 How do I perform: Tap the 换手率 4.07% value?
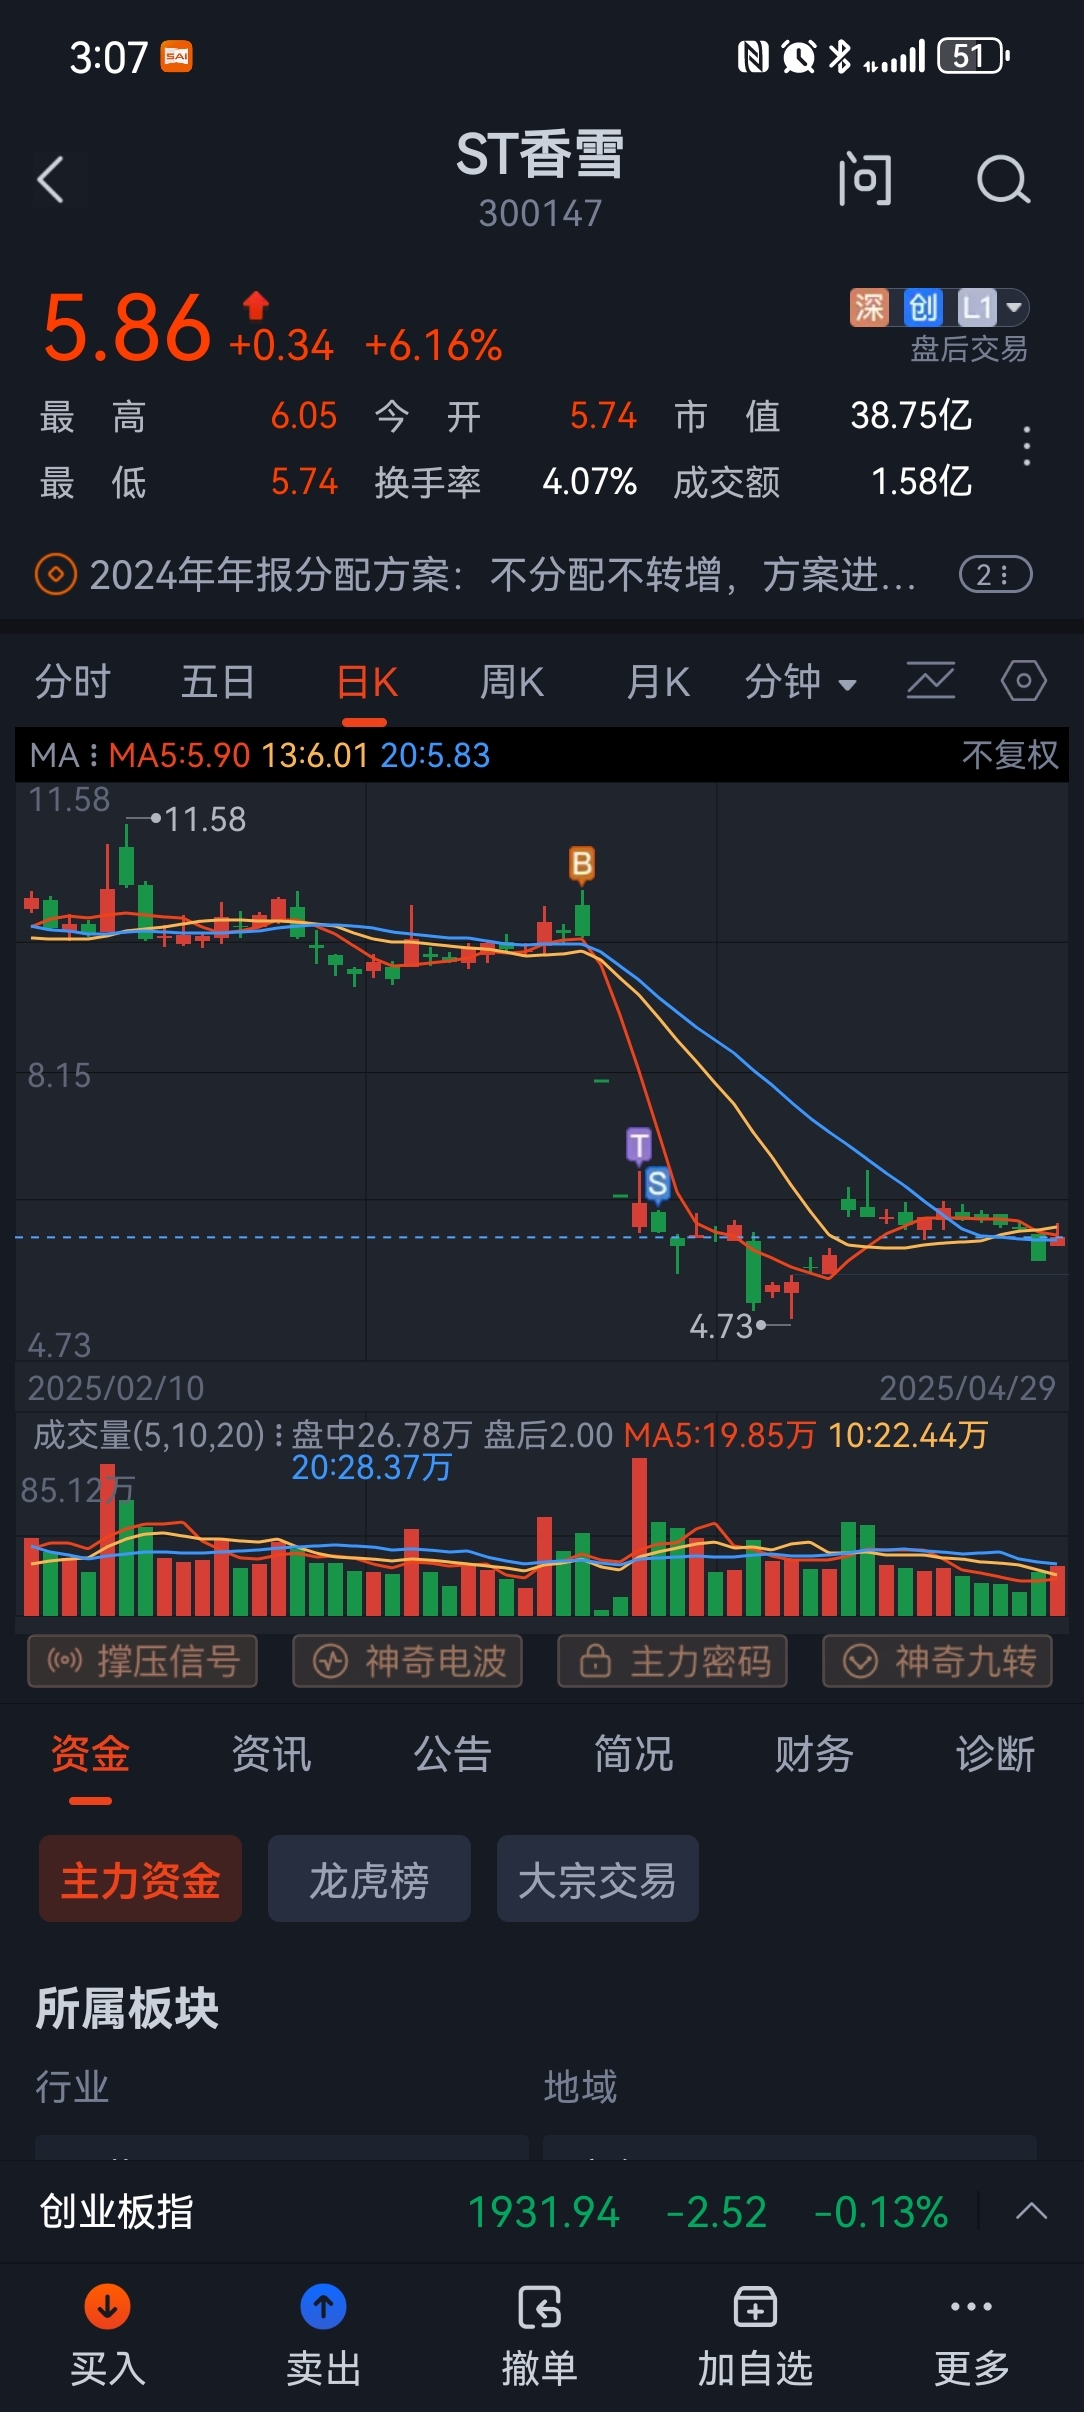pos(589,482)
